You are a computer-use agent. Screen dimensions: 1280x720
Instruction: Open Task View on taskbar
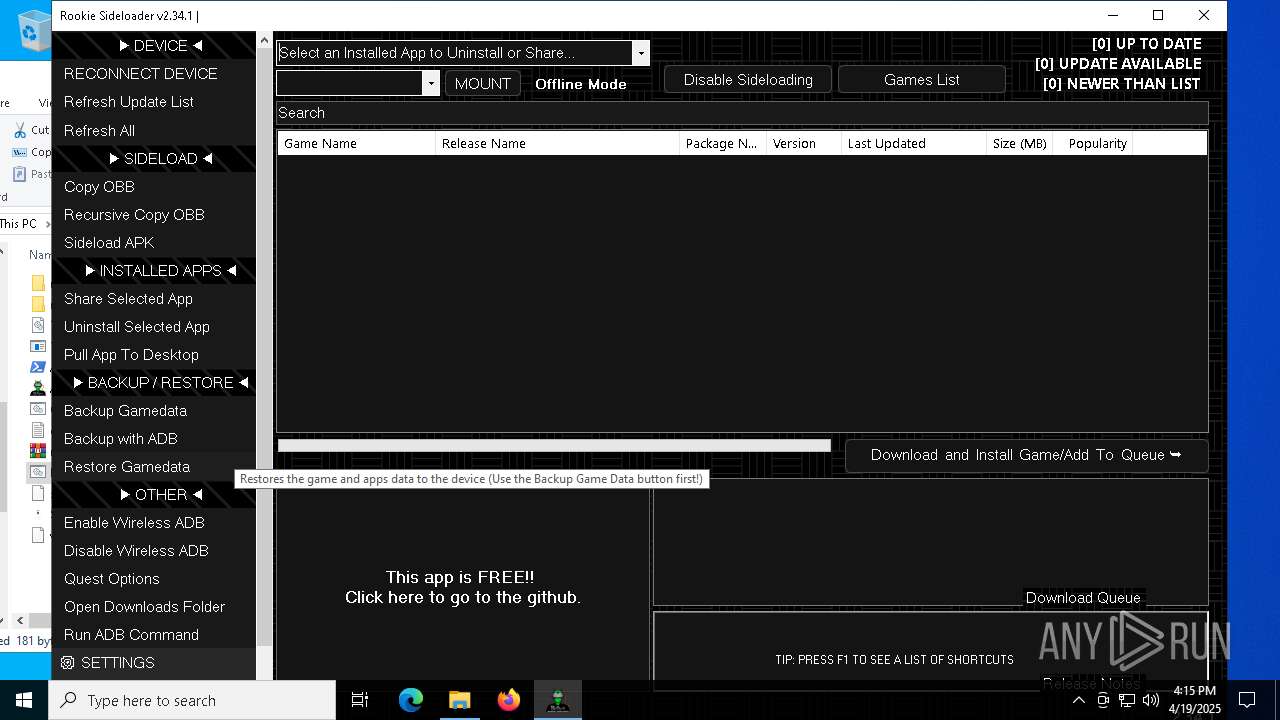point(360,700)
